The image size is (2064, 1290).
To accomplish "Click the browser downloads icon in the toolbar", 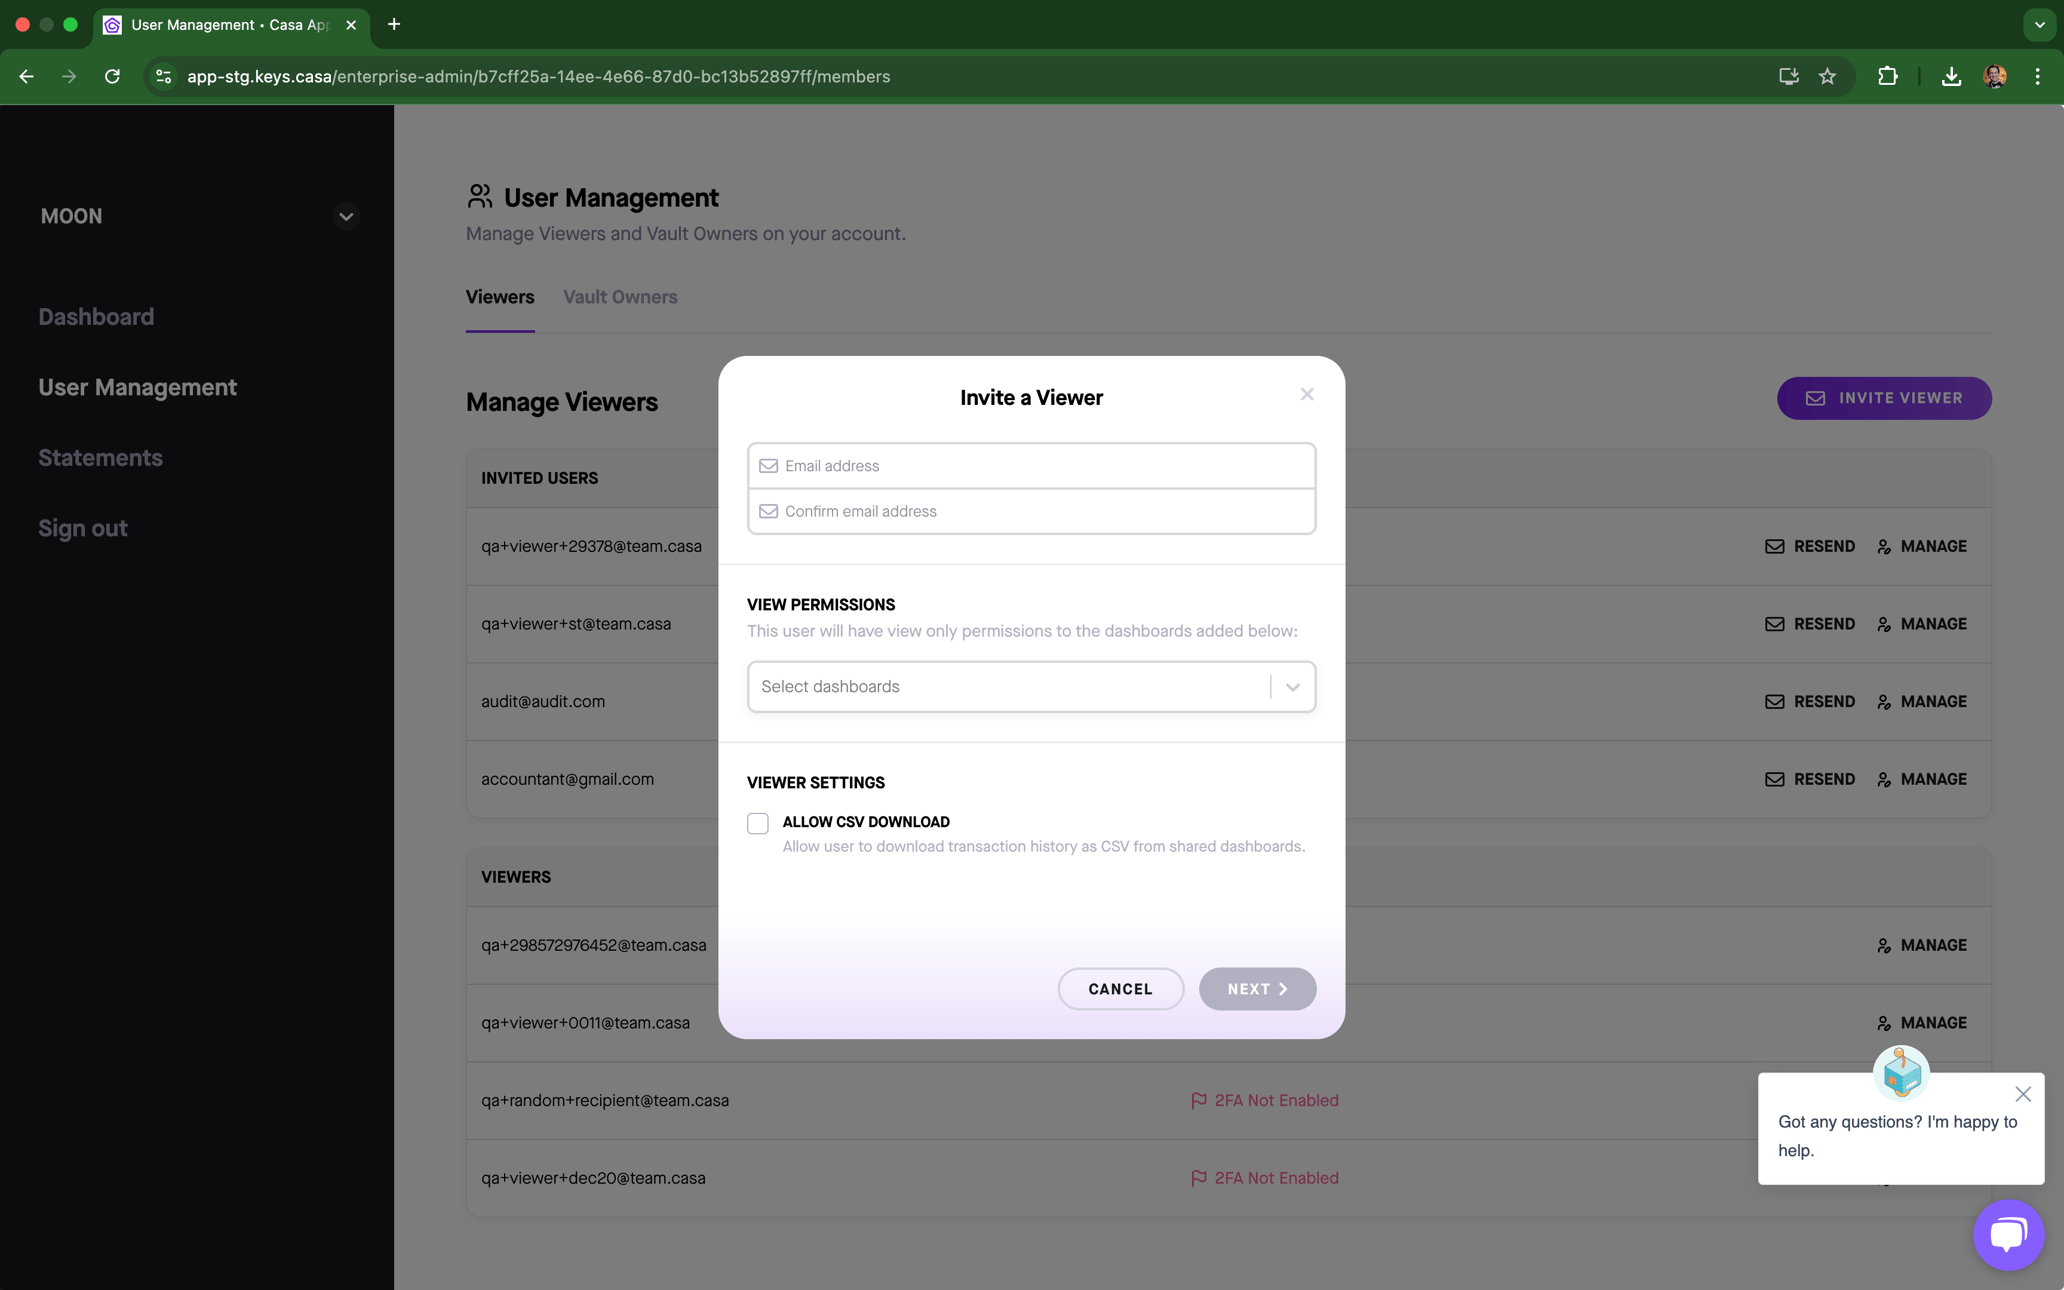I will click(1949, 76).
